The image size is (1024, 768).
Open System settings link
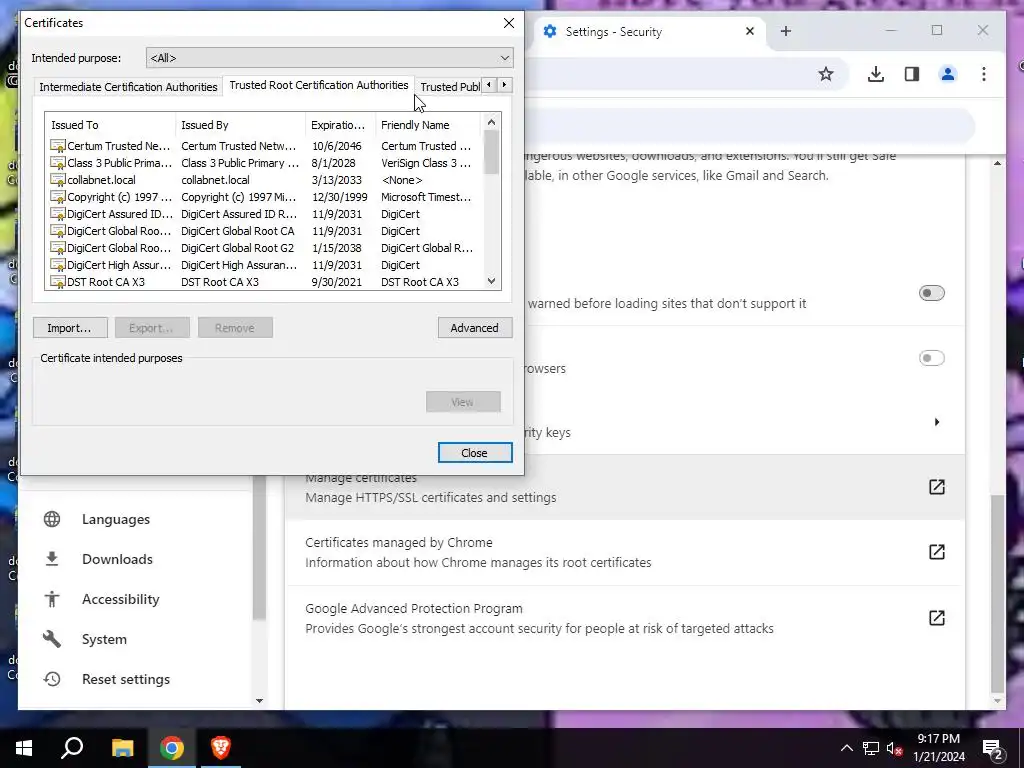[x=104, y=639]
